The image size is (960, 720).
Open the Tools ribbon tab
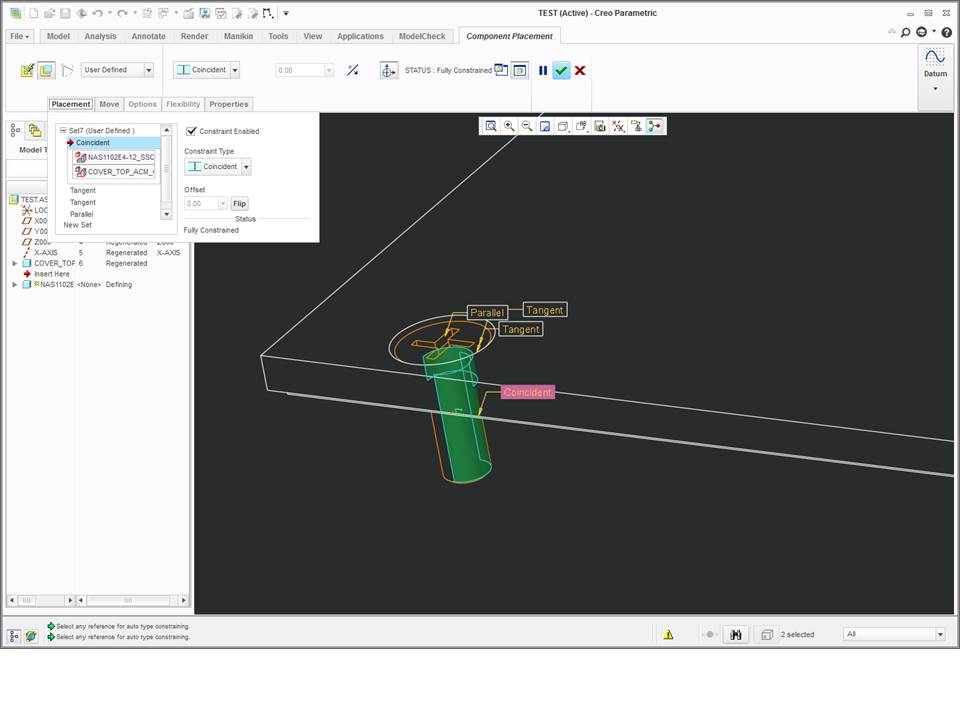tap(278, 36)
